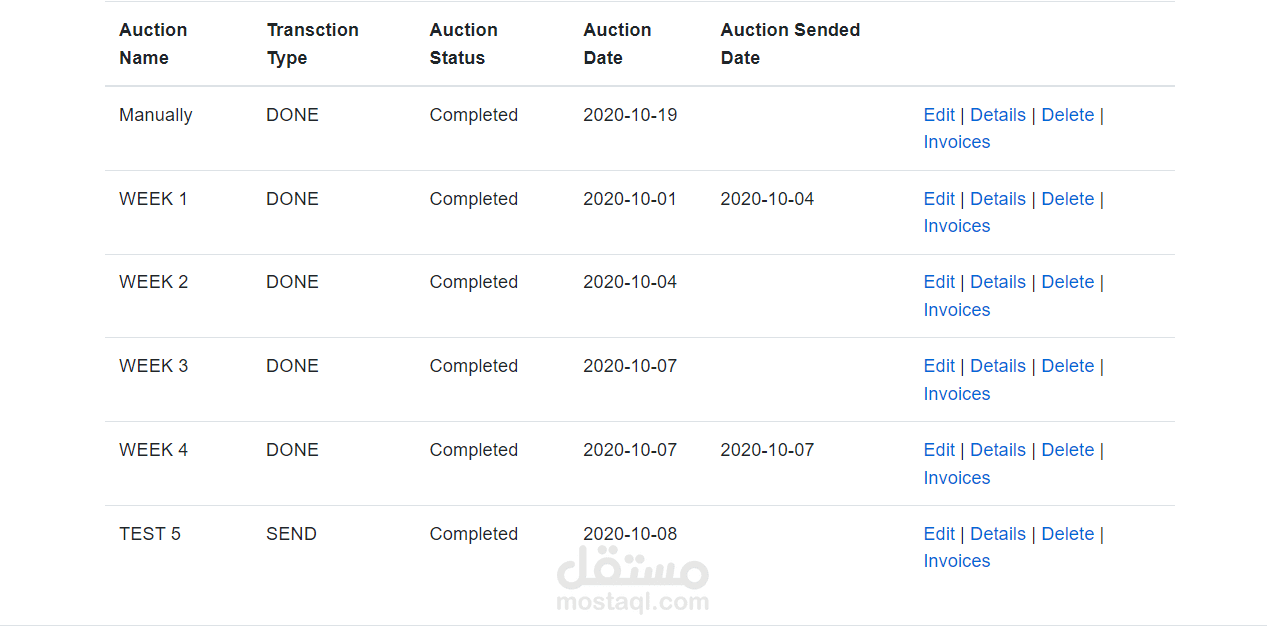Open Invoices for WEEK 1 auction
Viewport: 1267px width, 628px height.
pyautogui.click(x=956, y=226)
